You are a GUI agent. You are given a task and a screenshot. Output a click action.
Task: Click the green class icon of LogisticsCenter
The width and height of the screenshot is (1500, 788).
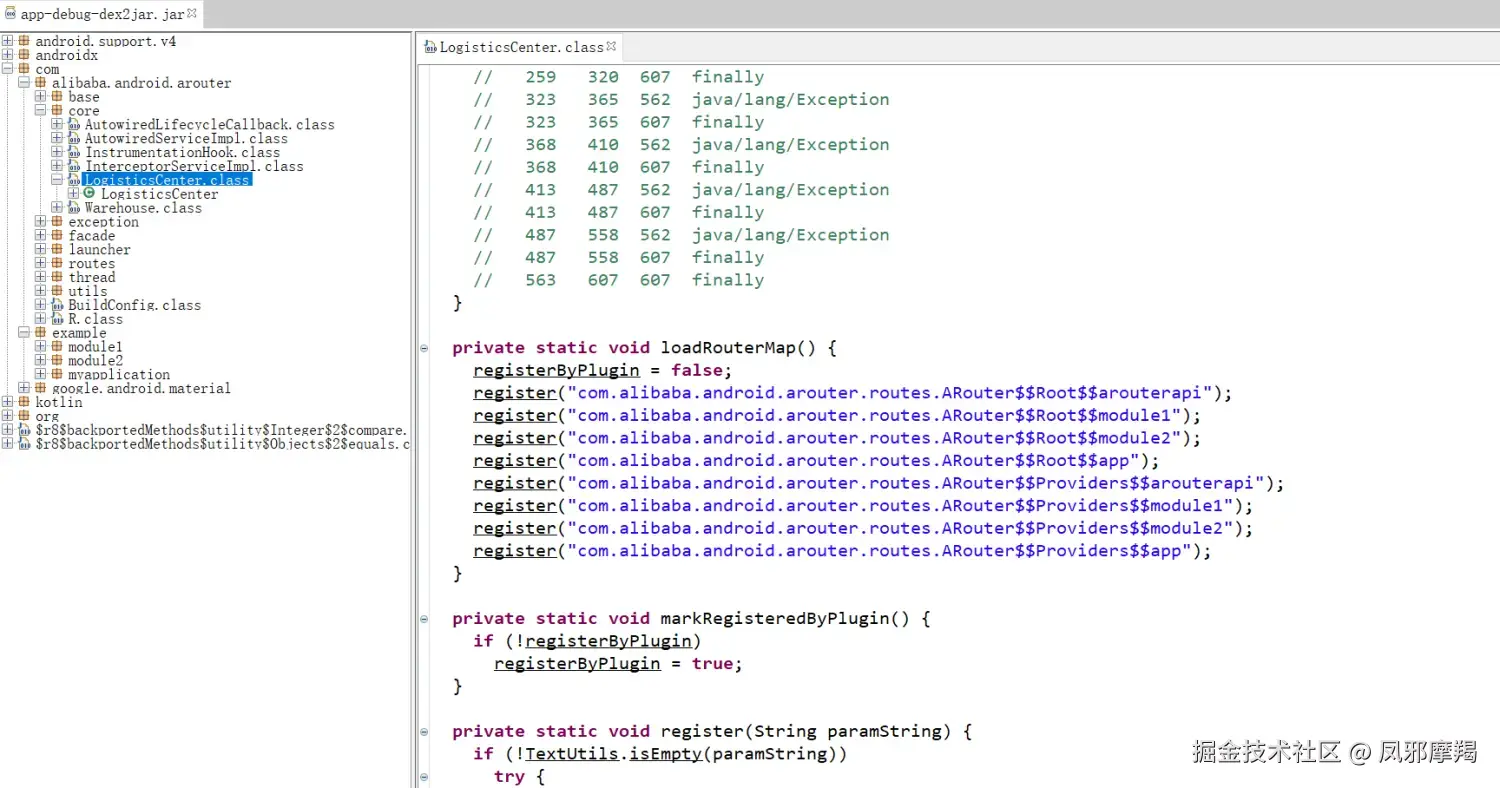90,194
